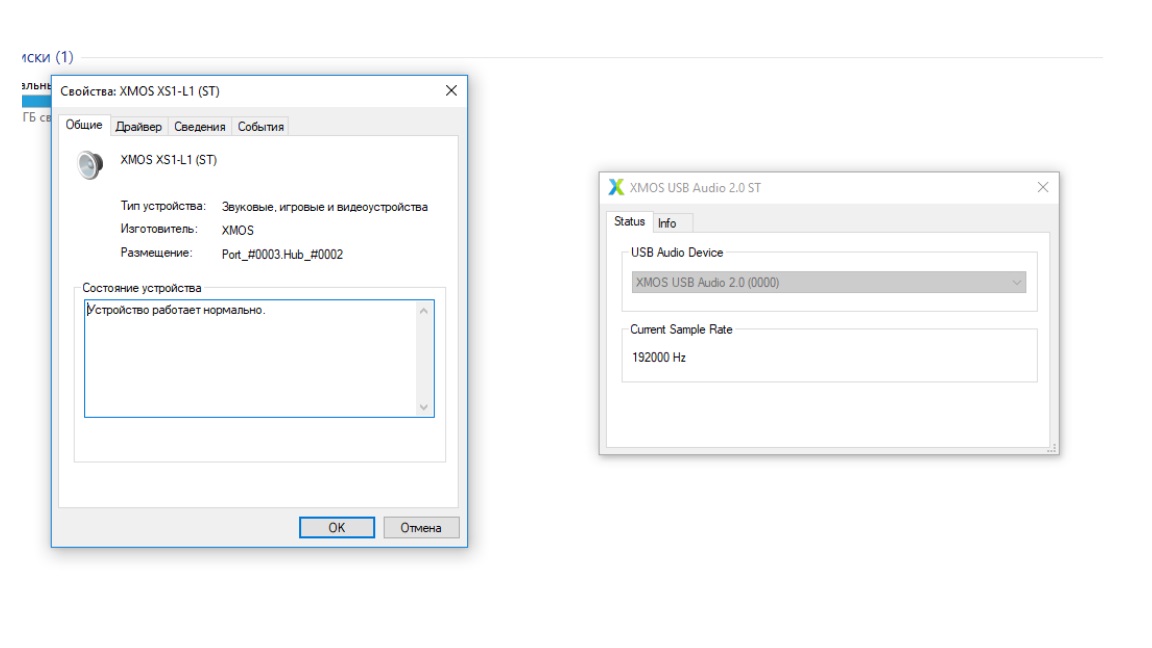1152x648 pixels.
Task: Click the Изготовитель label
Action: (159, 229)
